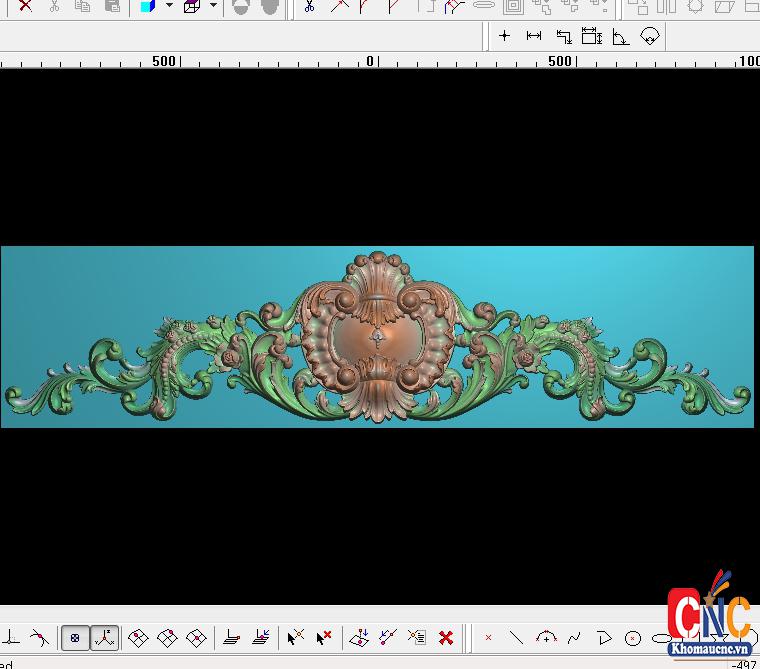Select the draw line tool
Image resolution: width=760 pixels, height=669 pixels.
(x=517, y=637)
